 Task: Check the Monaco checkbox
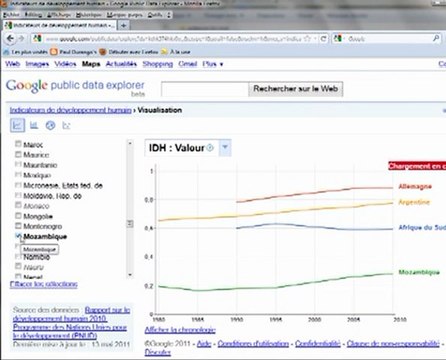pyautogui.click(x=18, y=205)
